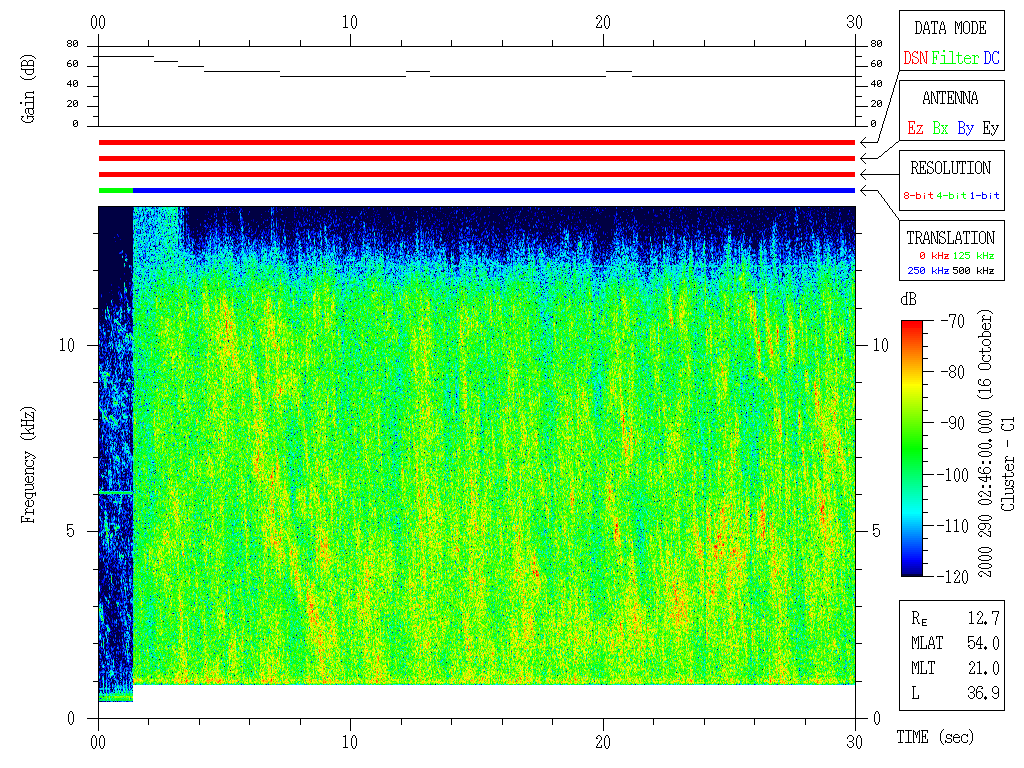Click the 1-bit resolution label
Viewport: 1024px width, 768px height.
984,196
